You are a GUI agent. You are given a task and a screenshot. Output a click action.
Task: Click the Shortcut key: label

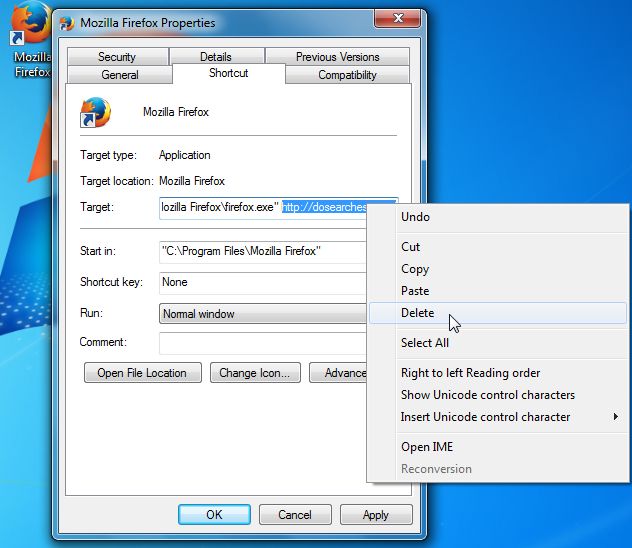(111, 282)
